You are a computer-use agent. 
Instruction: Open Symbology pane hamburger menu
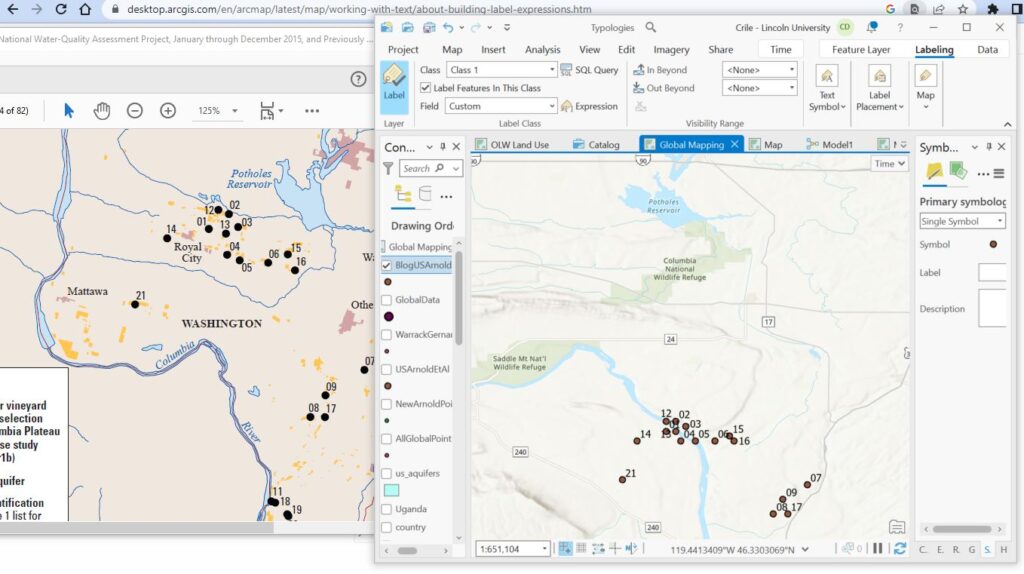(999, 174)
